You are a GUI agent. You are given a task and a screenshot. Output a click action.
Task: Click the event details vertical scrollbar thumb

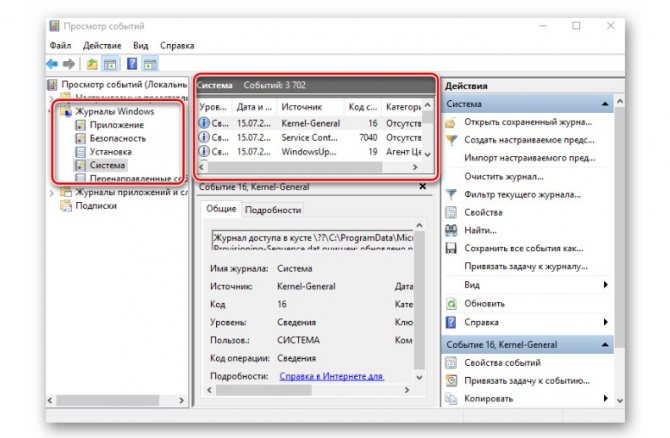[419, 300]
